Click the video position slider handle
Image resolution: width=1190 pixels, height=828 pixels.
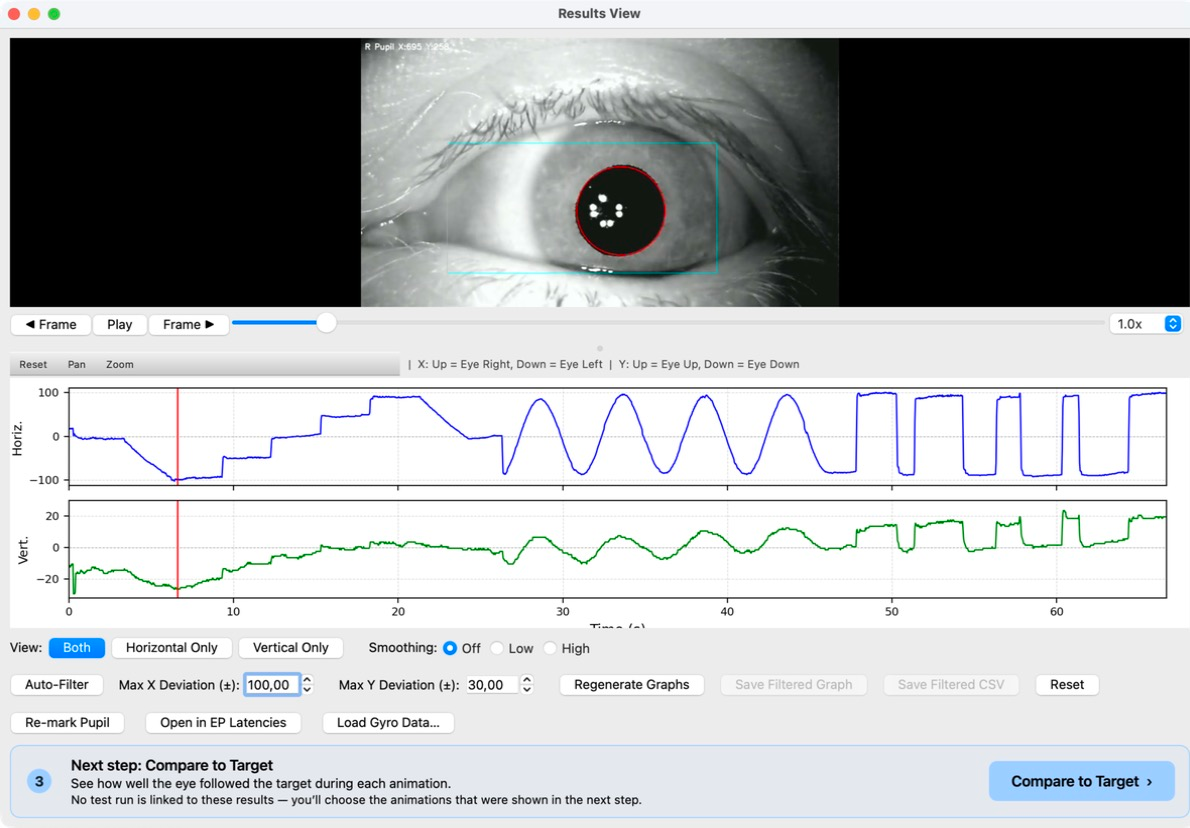(326, 323)
